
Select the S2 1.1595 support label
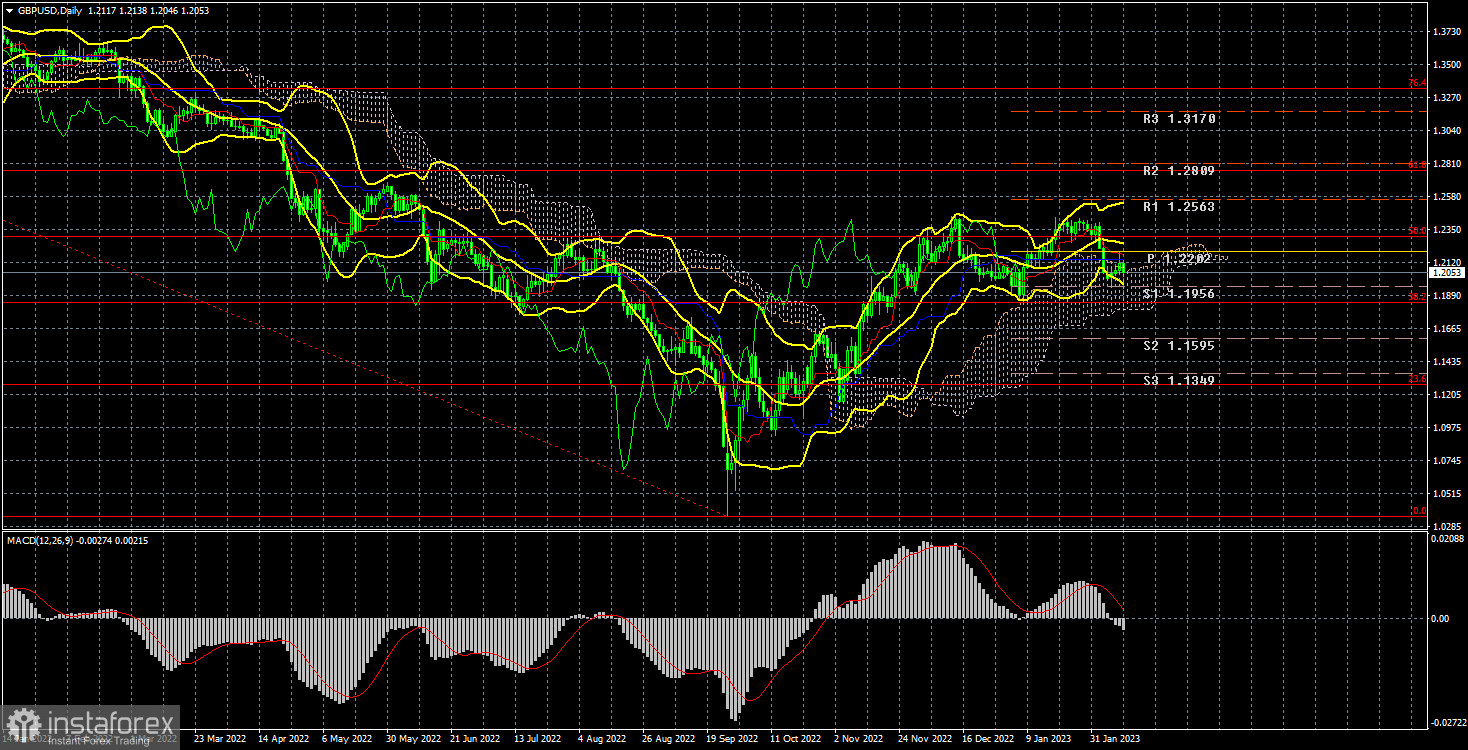click(x=1179, y=346)
